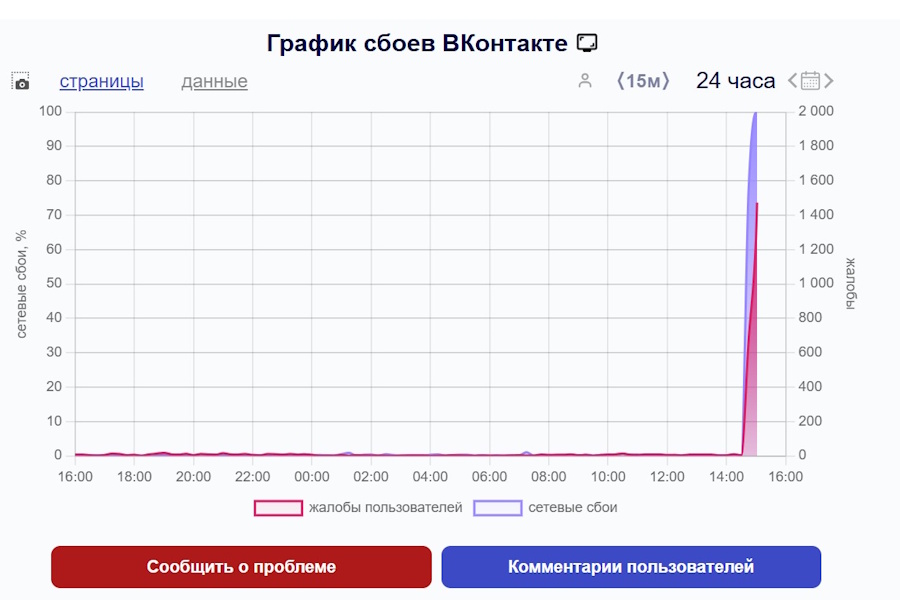Switch to the данные tab
The height and width of the screenshot is (600, 900).
(x=214, y=82)
